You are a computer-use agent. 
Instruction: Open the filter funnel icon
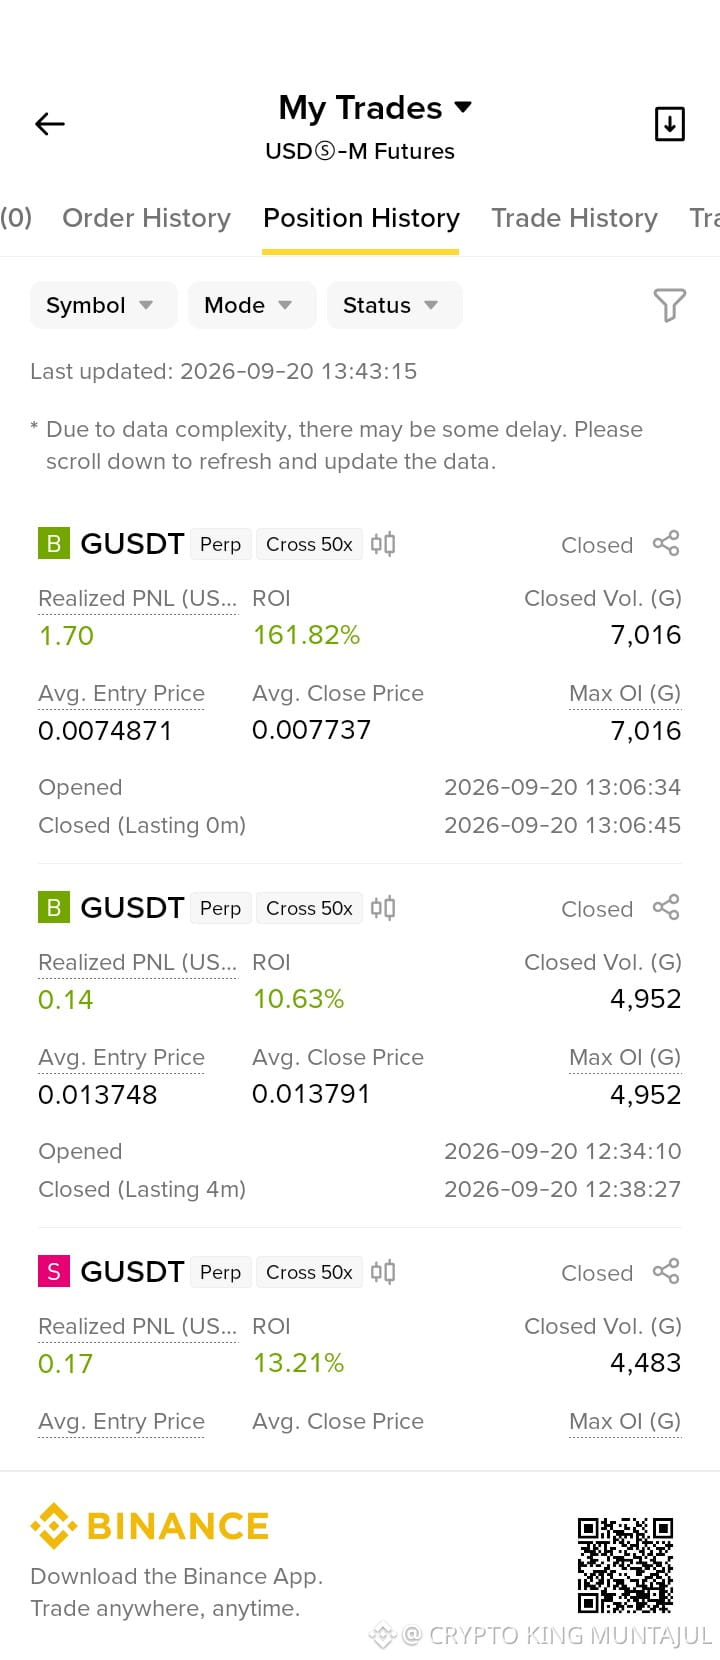pyautogui.click(x=669, y=305)
